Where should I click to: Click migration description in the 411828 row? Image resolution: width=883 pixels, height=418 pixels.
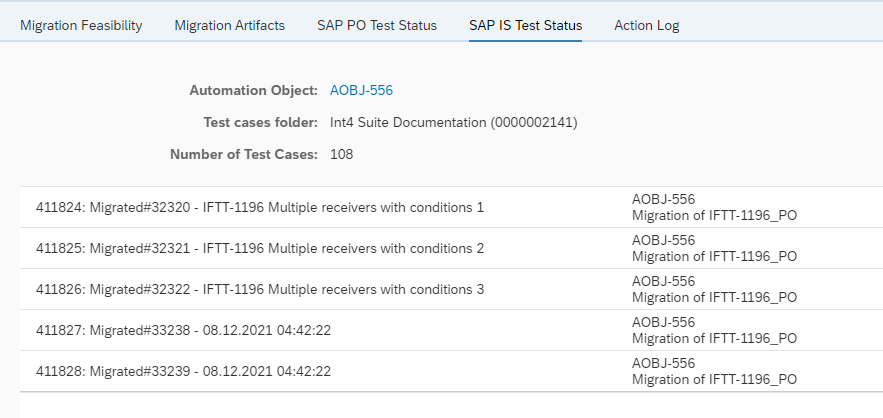(714, 379)
